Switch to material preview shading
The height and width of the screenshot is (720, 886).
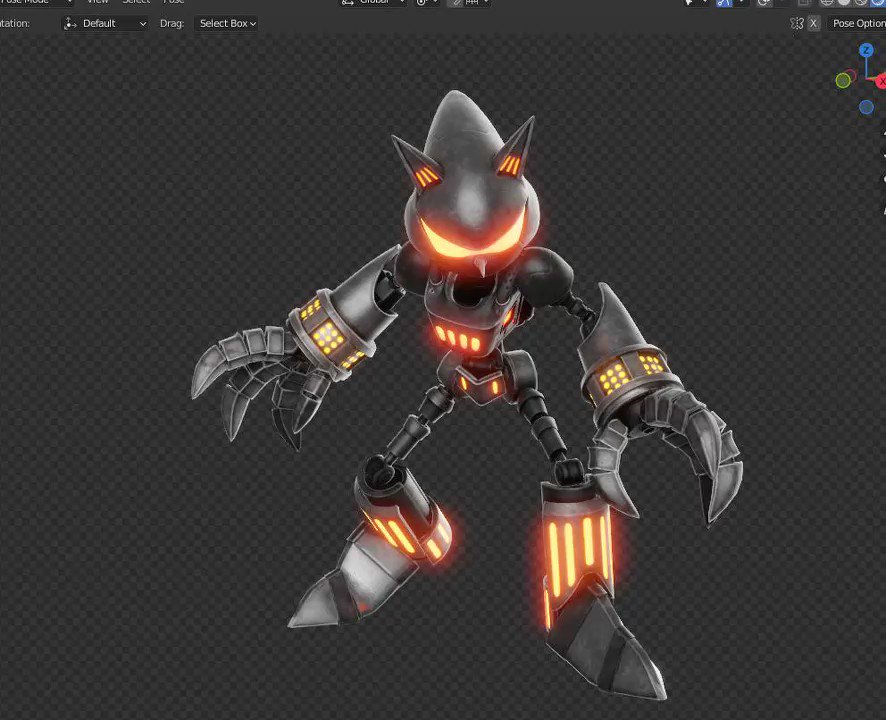pyautogui.click(x=861, y=2)
